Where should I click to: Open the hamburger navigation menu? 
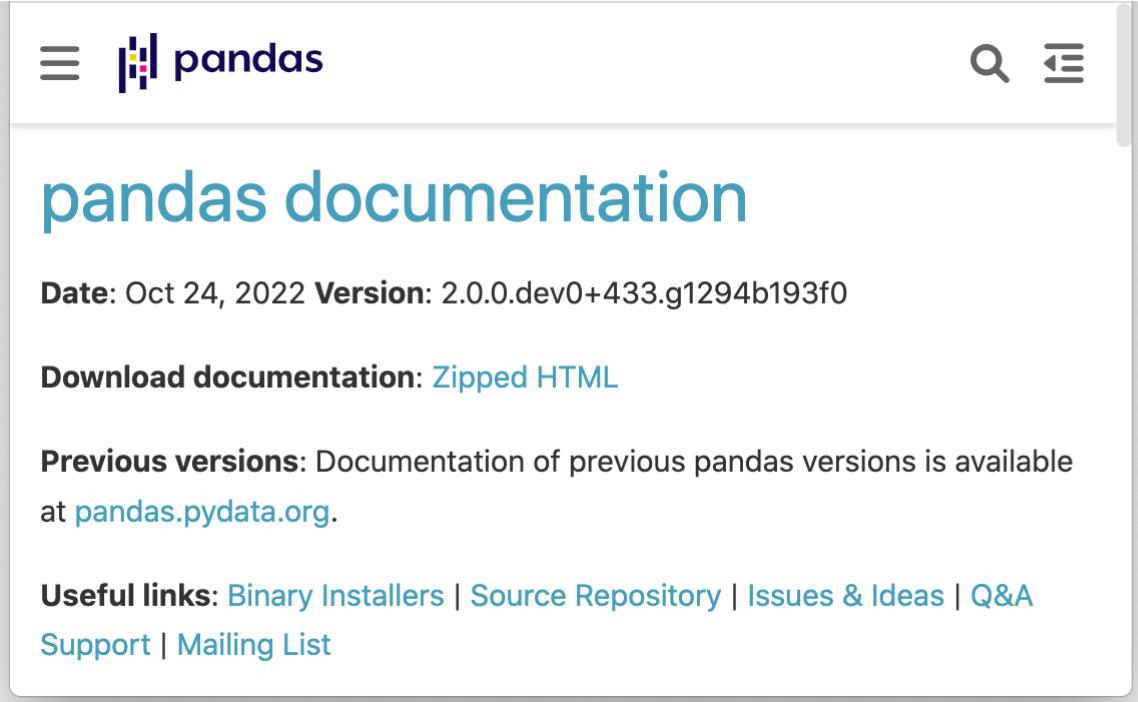pyautogui.click(x=60, y=64)
